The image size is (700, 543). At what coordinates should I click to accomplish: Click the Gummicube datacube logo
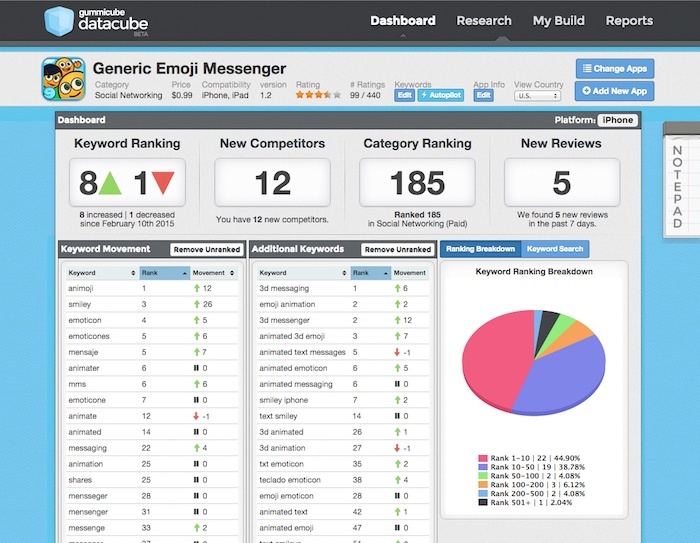coord(96,21)
